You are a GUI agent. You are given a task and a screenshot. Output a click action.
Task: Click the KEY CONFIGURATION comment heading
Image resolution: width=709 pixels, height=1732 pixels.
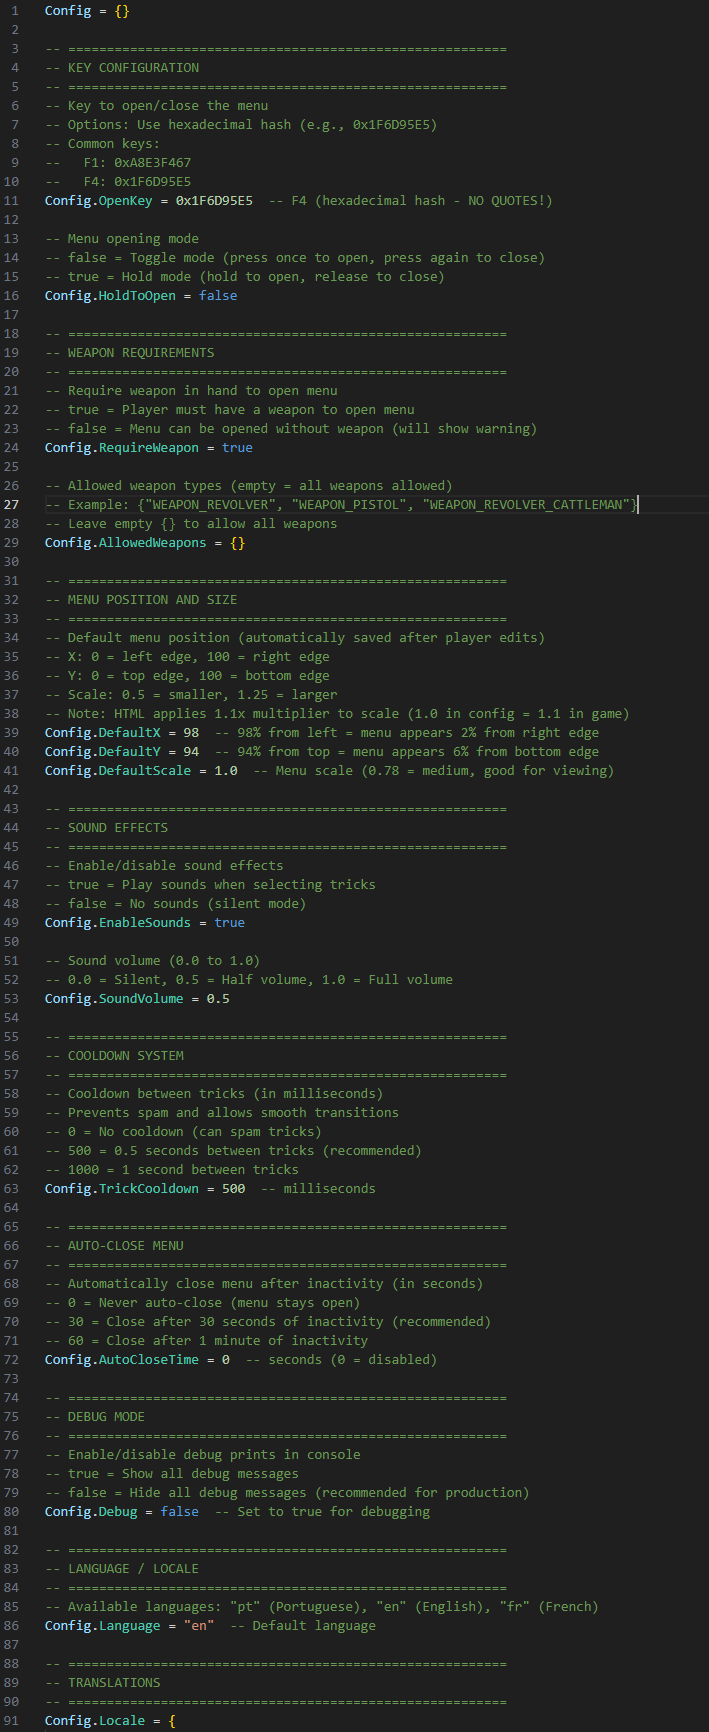coord(133,67)
